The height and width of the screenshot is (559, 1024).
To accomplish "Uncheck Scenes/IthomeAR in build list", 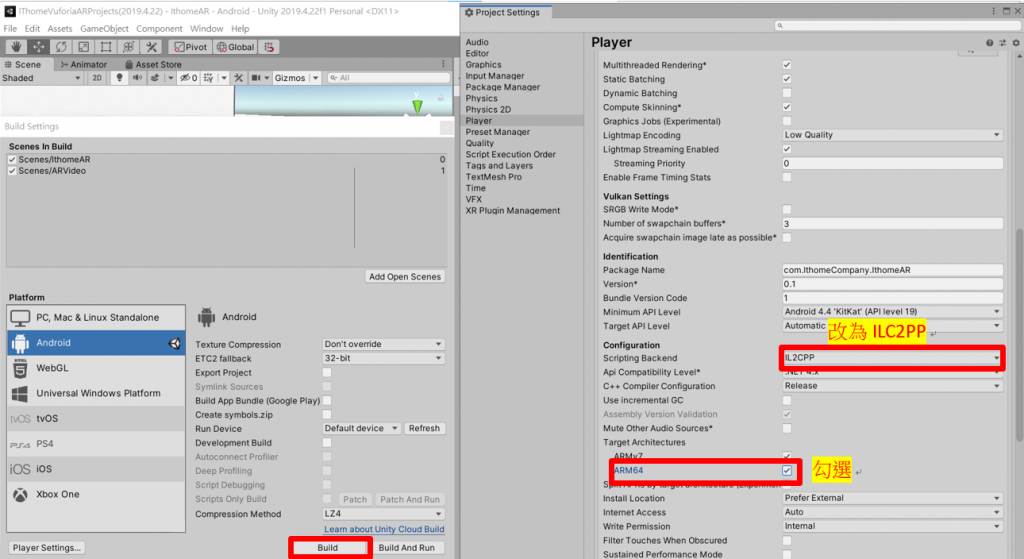I will (12, 159).
